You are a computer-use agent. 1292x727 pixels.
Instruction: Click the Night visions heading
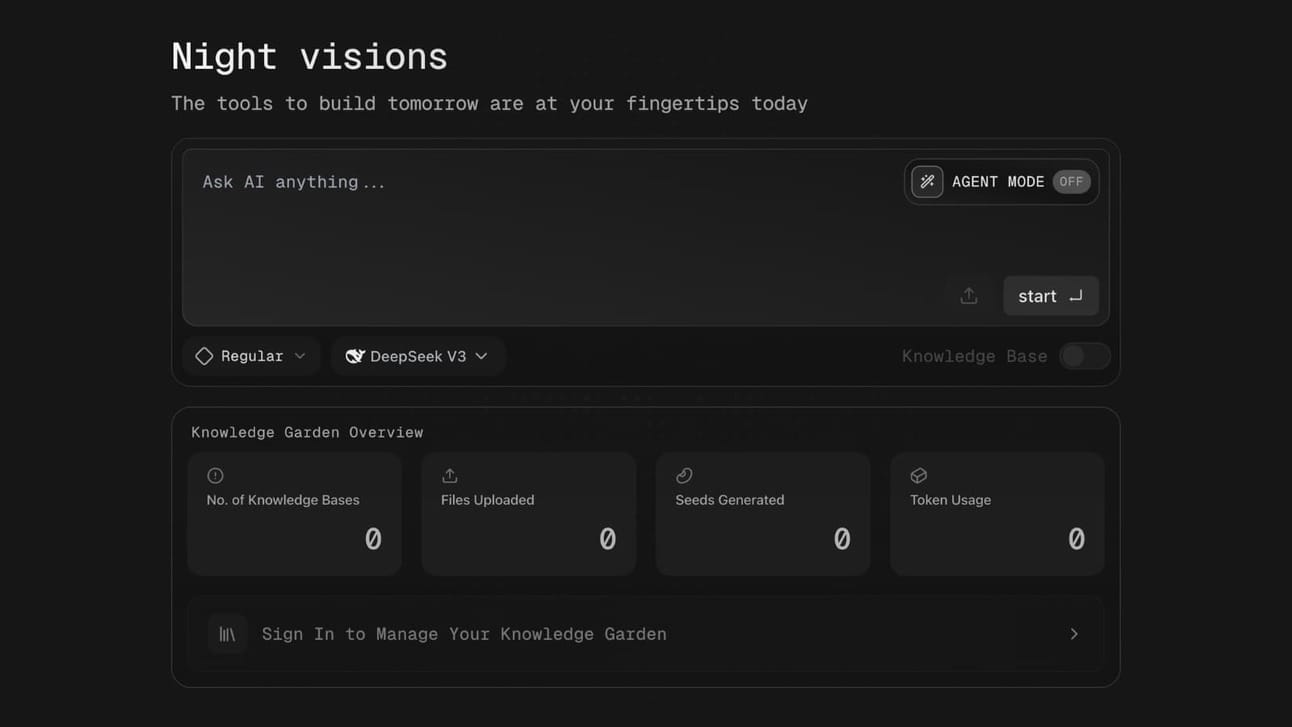click(309, 57)
